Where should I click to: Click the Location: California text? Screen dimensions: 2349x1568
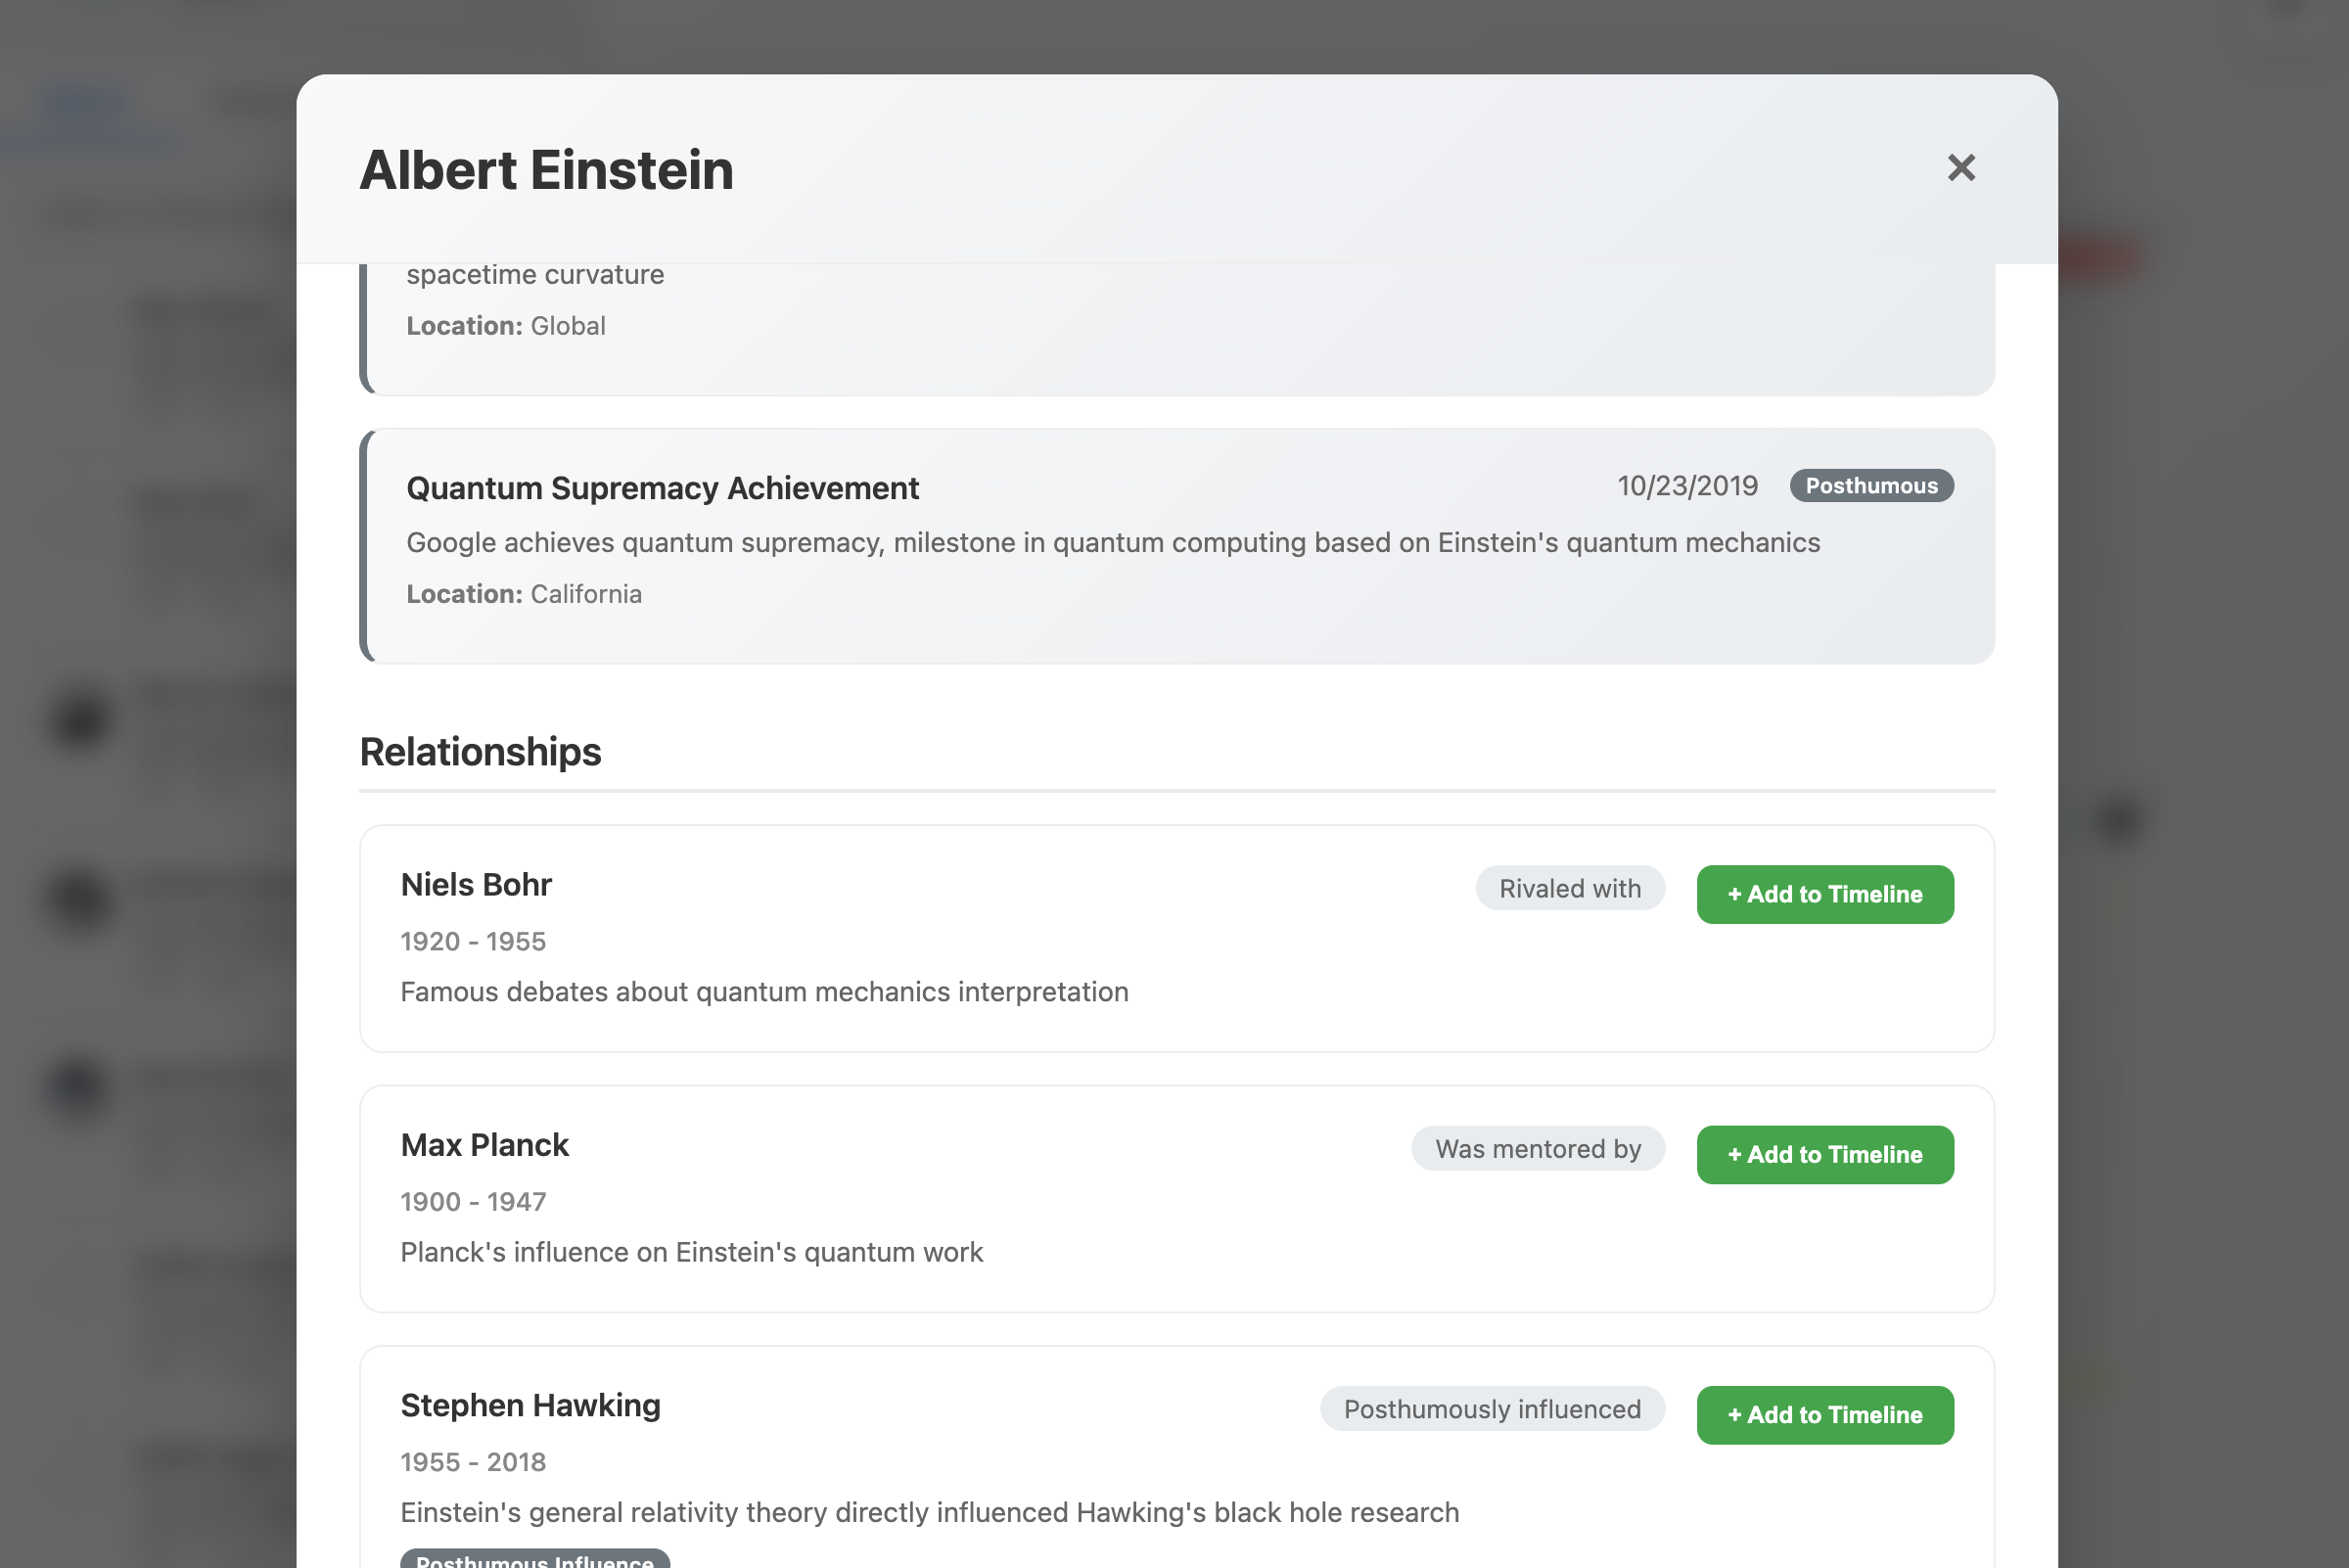coord(523,594)
